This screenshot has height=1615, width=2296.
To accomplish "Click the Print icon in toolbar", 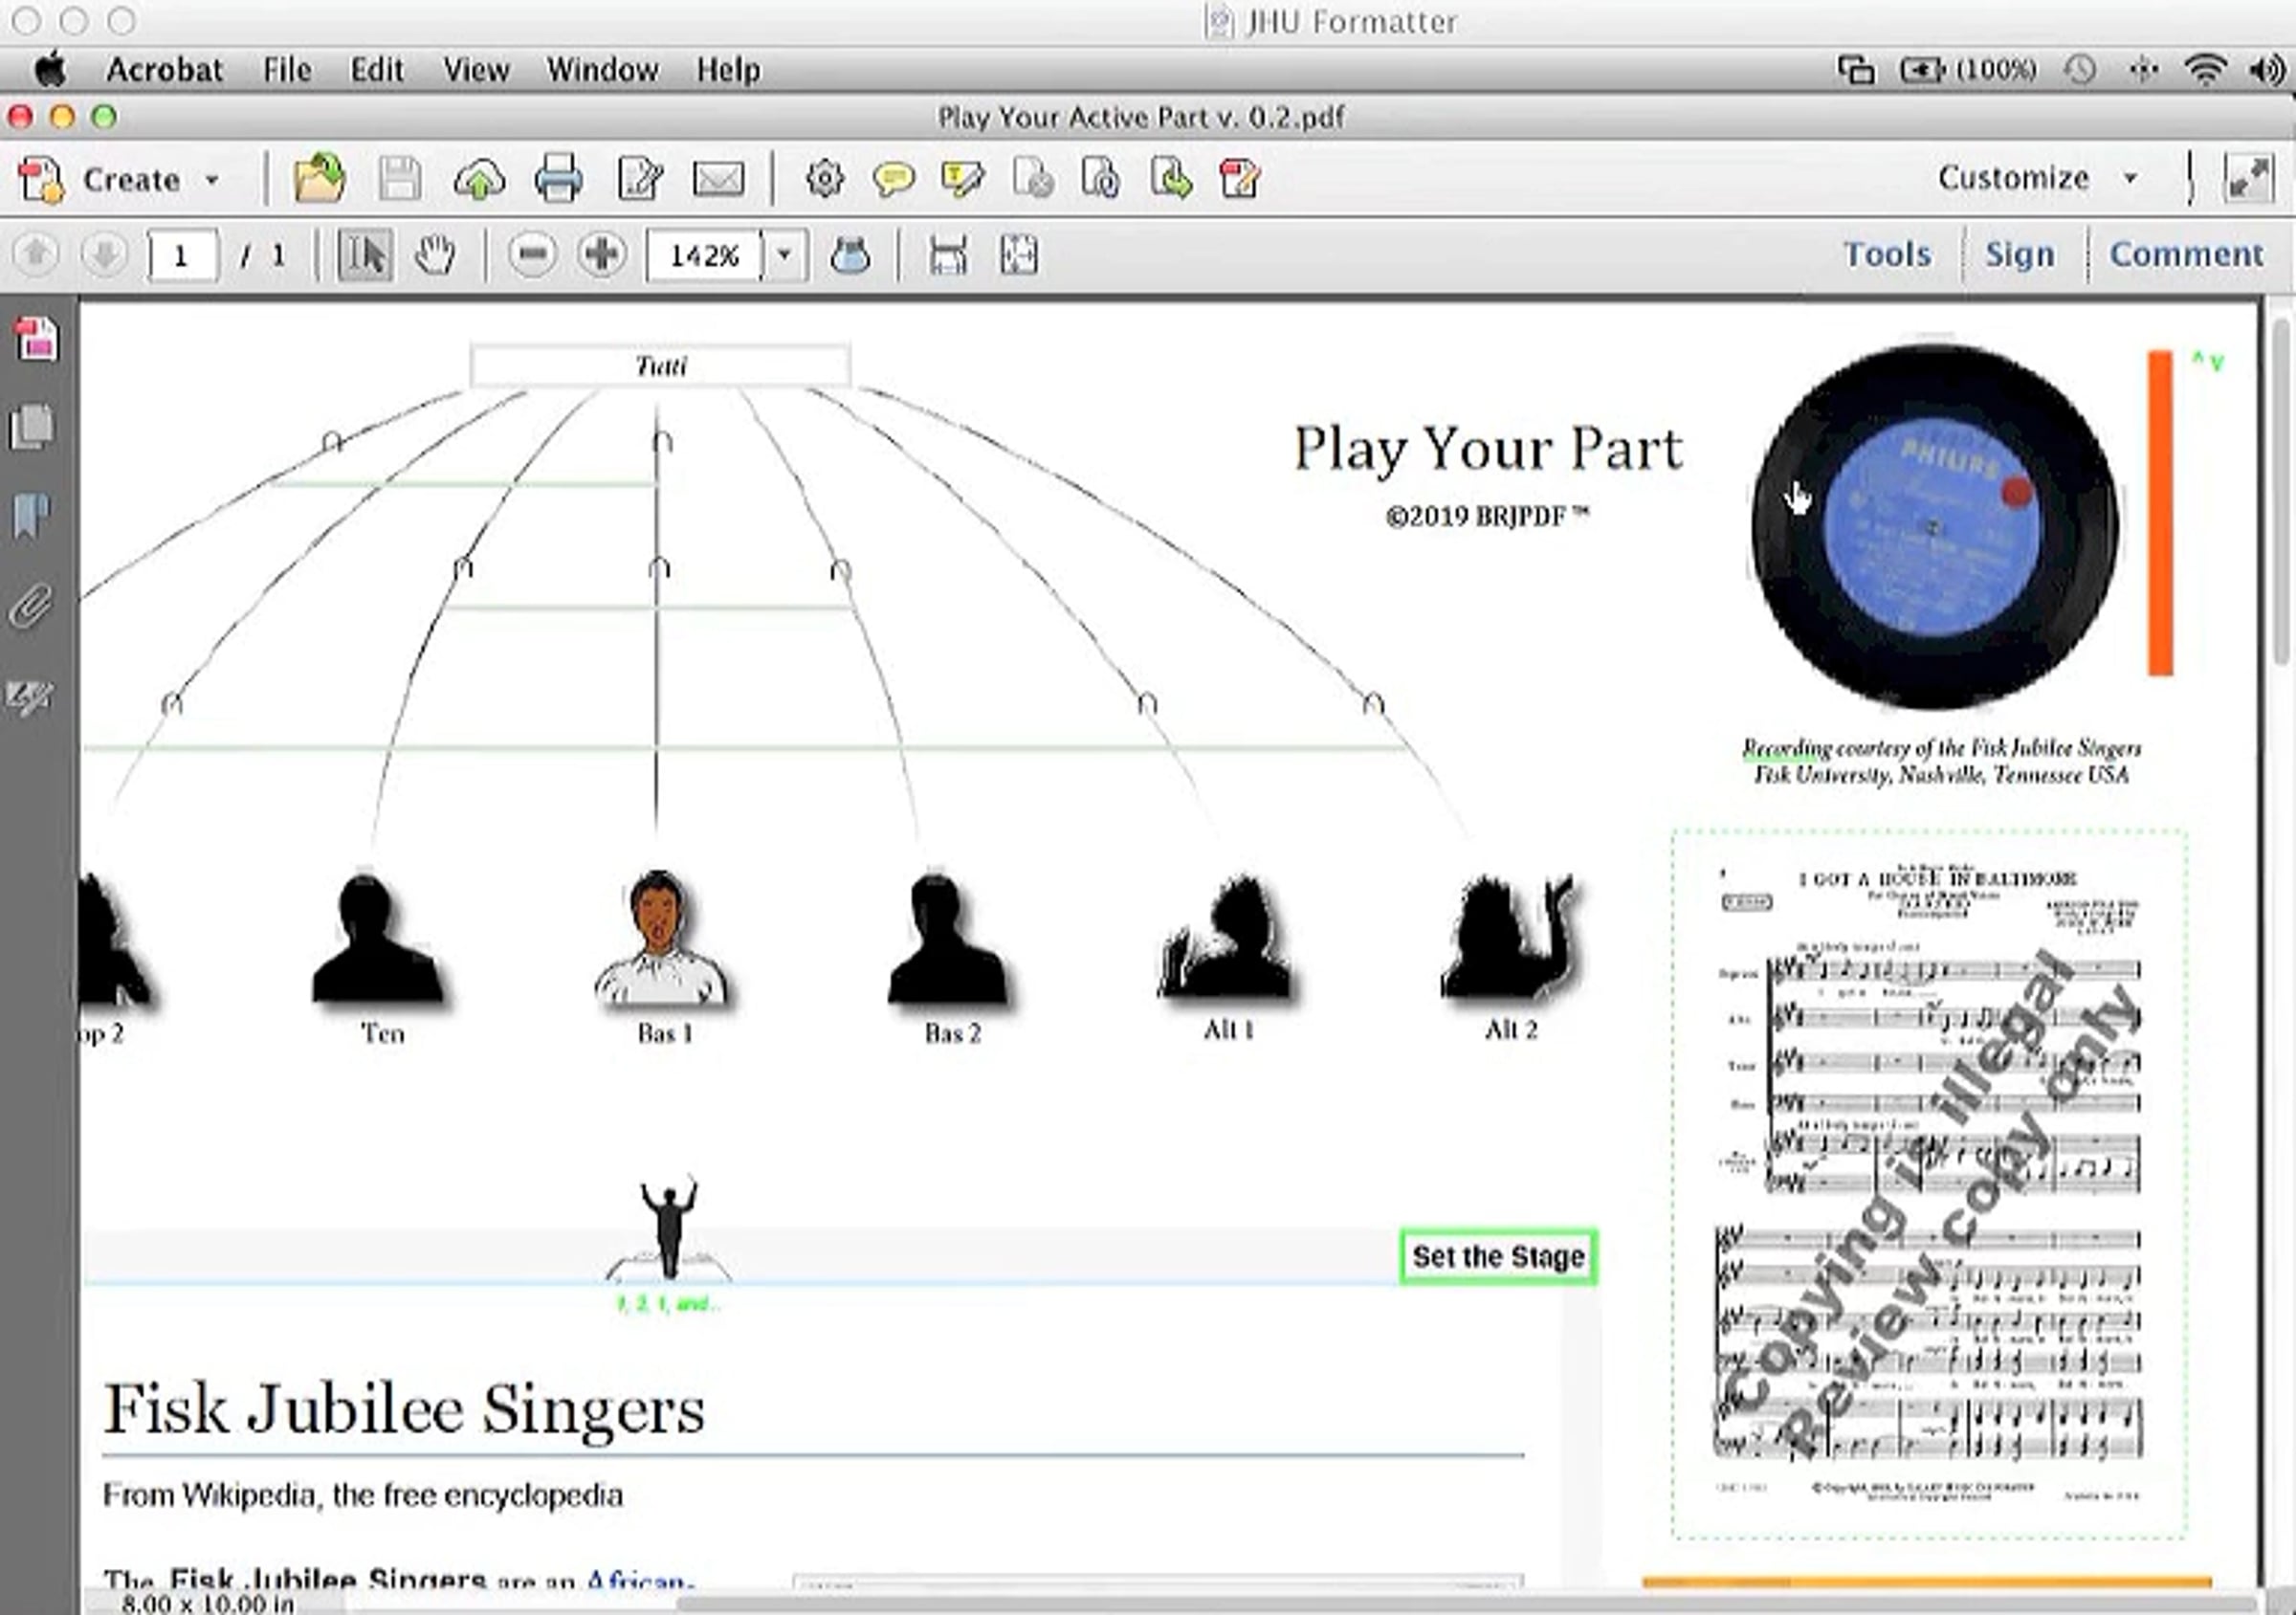I will [558, 180].
